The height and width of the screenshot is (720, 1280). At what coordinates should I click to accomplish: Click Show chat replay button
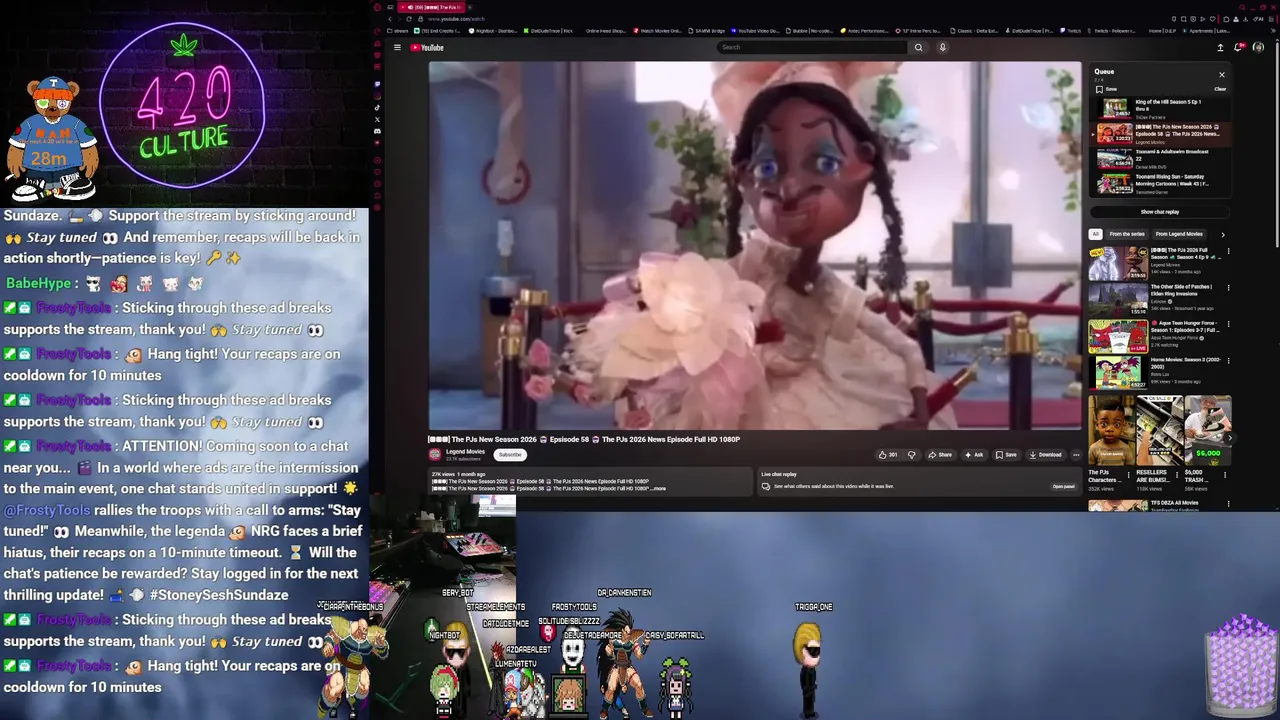(1159, 212)
